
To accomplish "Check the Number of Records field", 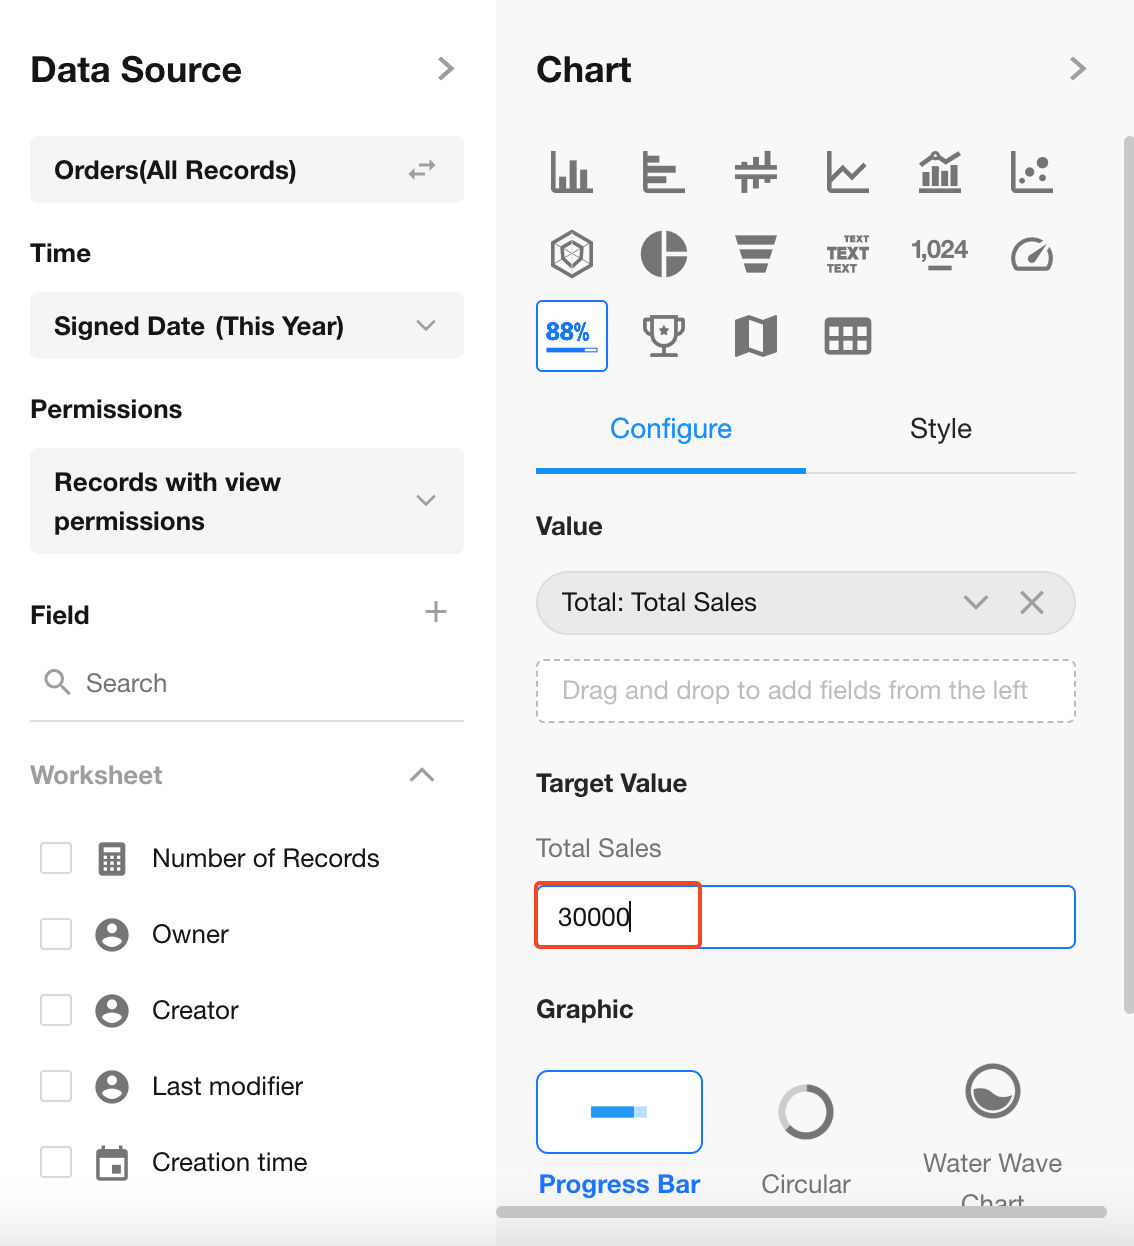I will coord(56,858).
